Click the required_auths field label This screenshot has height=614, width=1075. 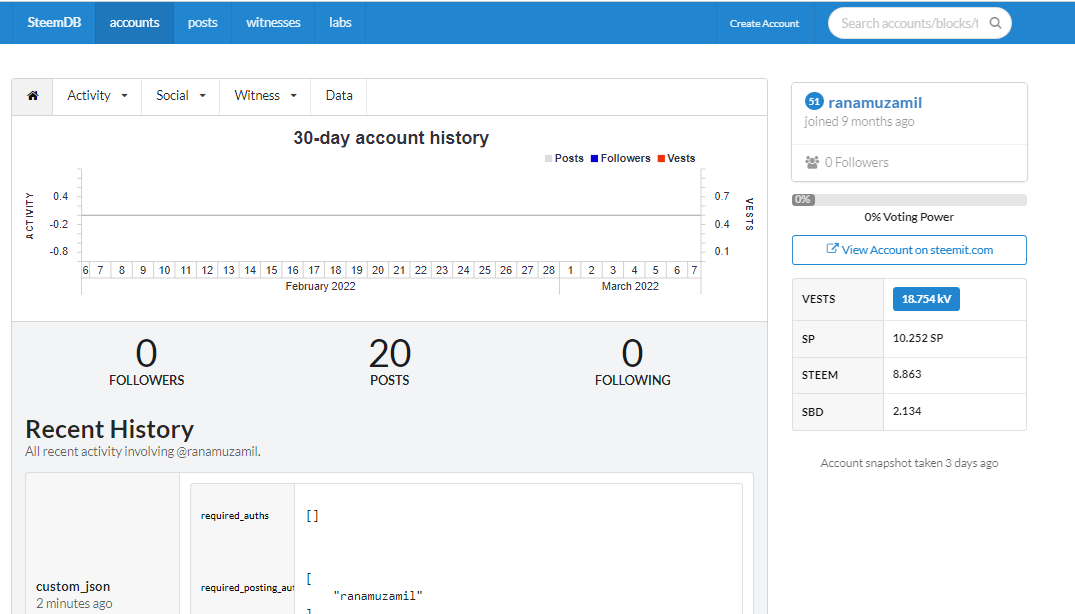pyautogui.click(x=234, y=516)
